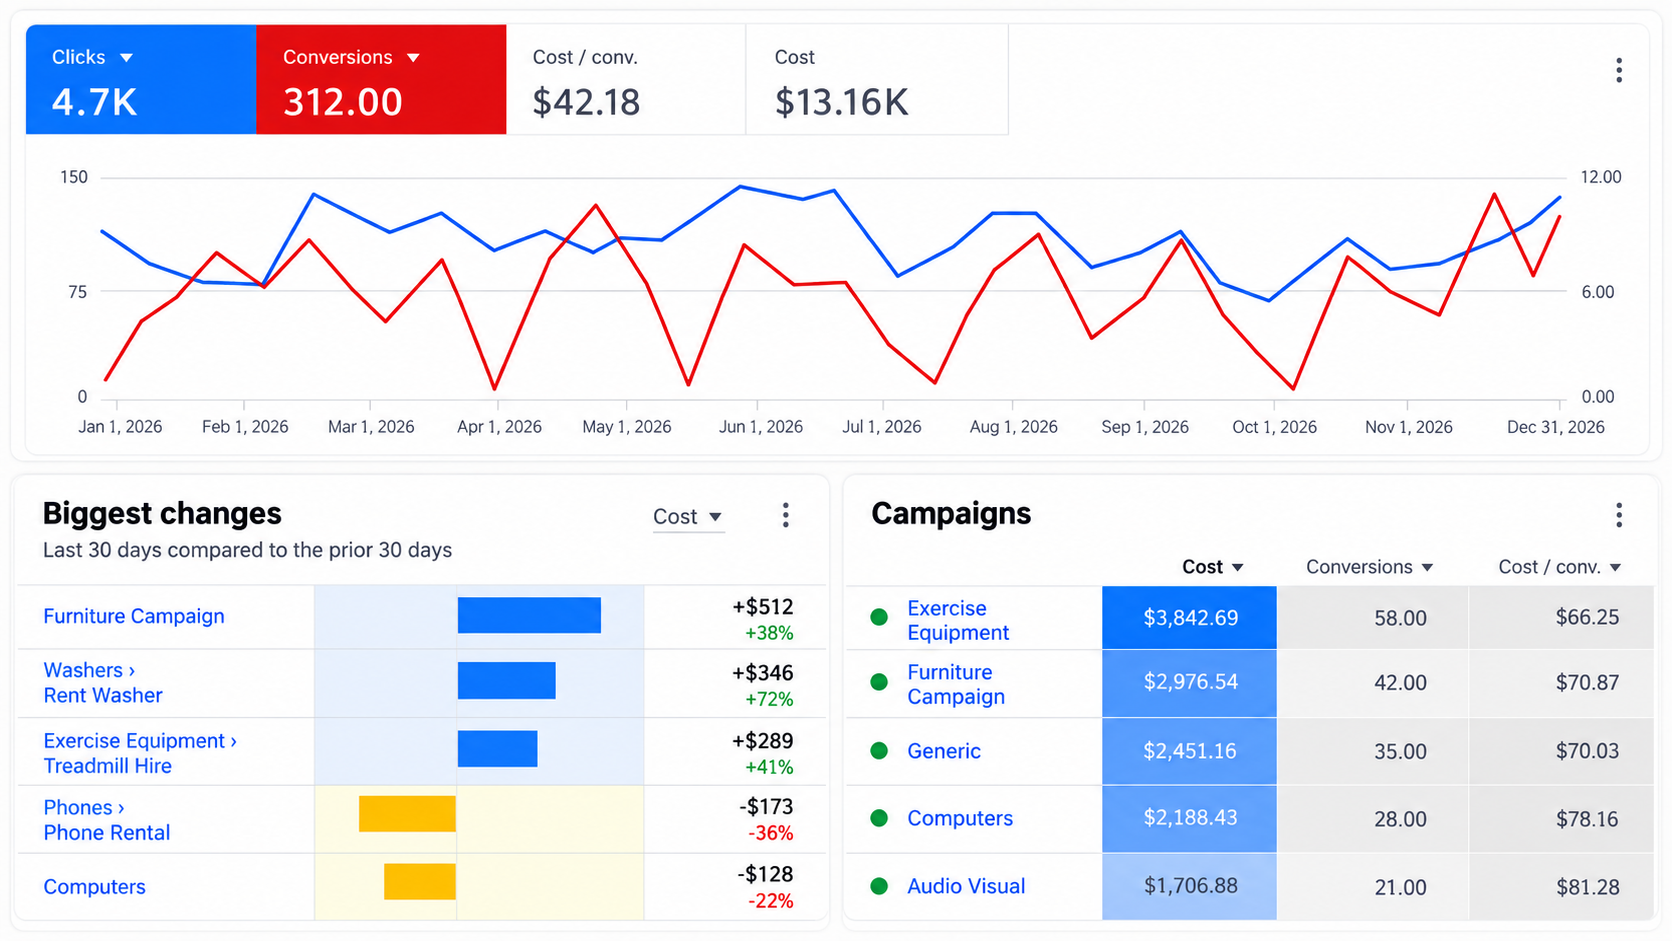Open Furniture Campaign in Biggest changes
This screenshot has width=1672, height=941.
pos(134,616)
